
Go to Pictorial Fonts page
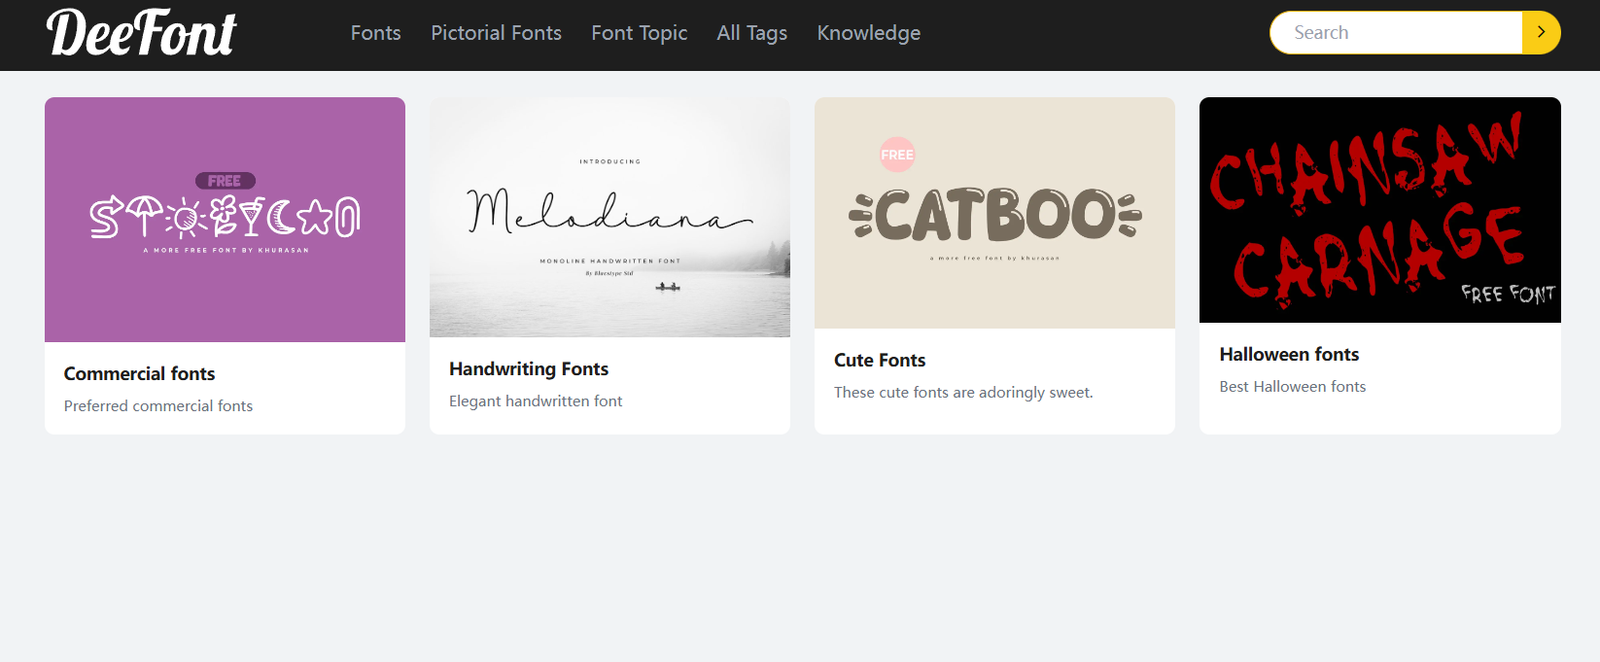pyautogui.click(x=496, y=33)
